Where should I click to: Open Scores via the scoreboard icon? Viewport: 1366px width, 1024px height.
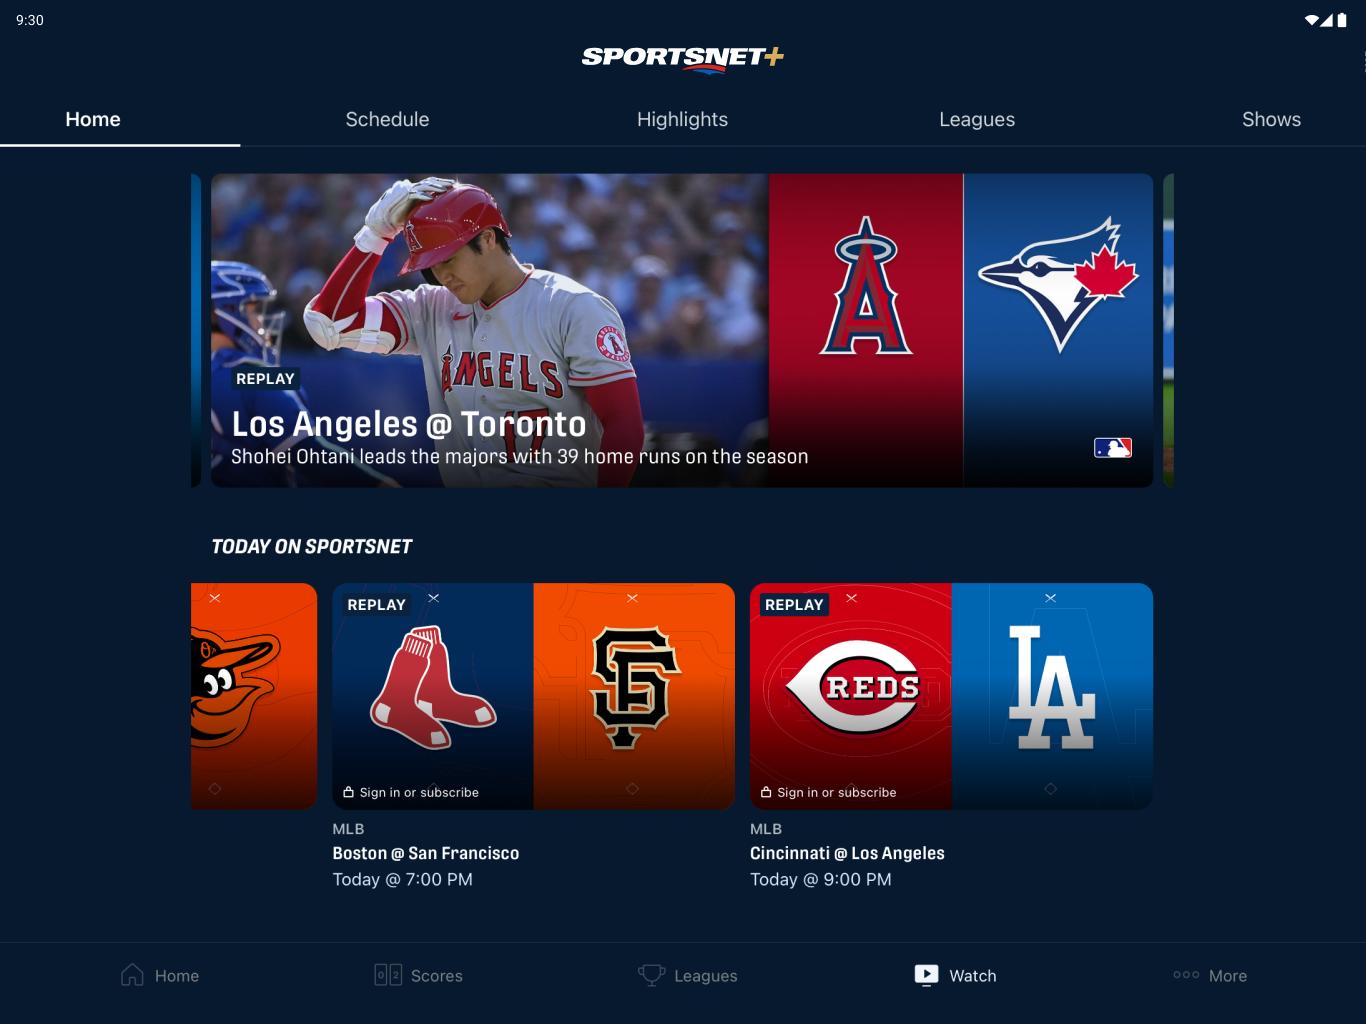click(388, 975)
